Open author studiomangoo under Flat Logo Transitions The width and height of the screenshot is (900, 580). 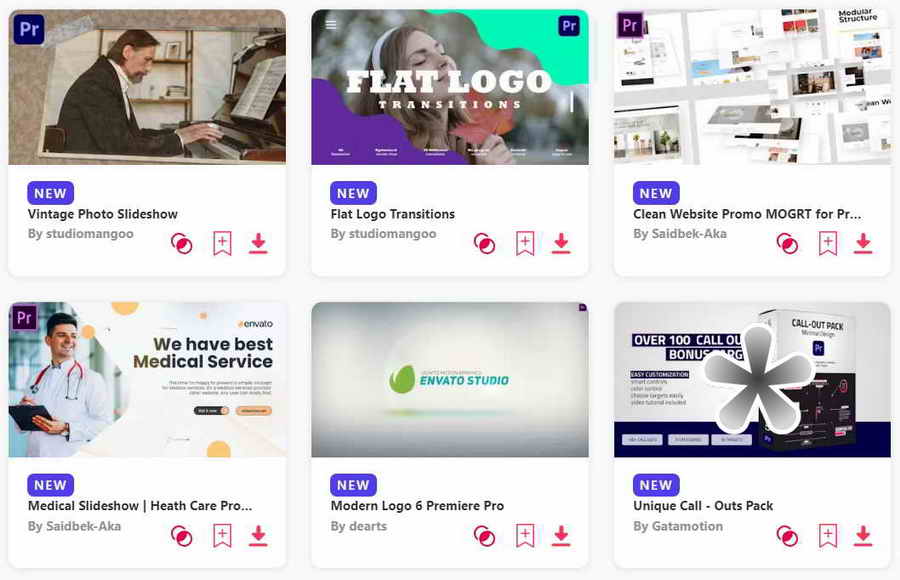tap(393, 234)
